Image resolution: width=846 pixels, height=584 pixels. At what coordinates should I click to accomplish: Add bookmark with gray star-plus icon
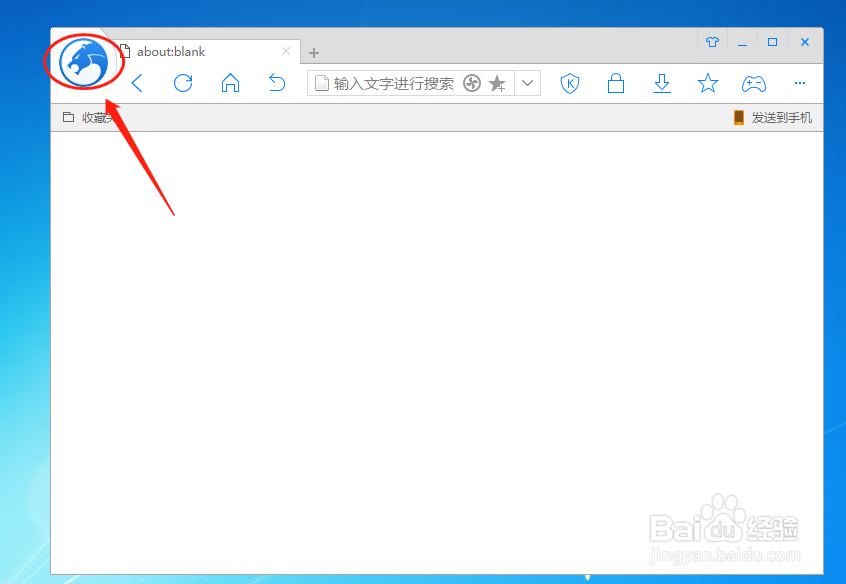coord(497,84)
